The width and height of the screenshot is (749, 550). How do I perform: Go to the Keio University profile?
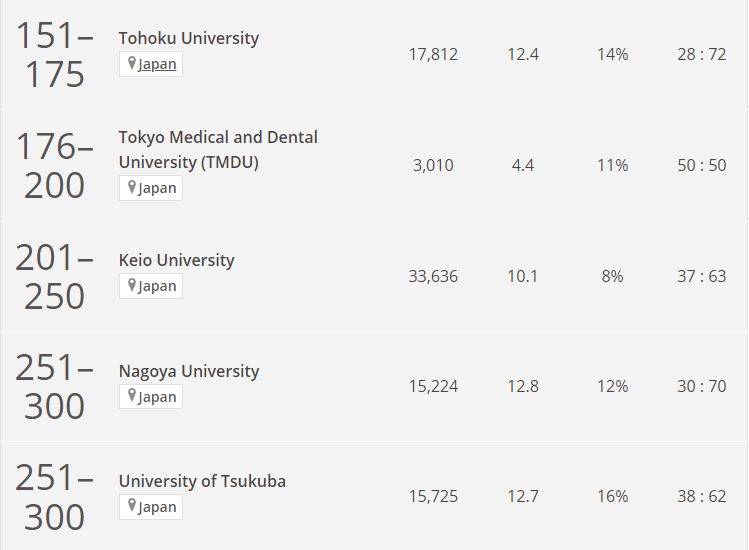pyautogui.click(x=176, y=260)
